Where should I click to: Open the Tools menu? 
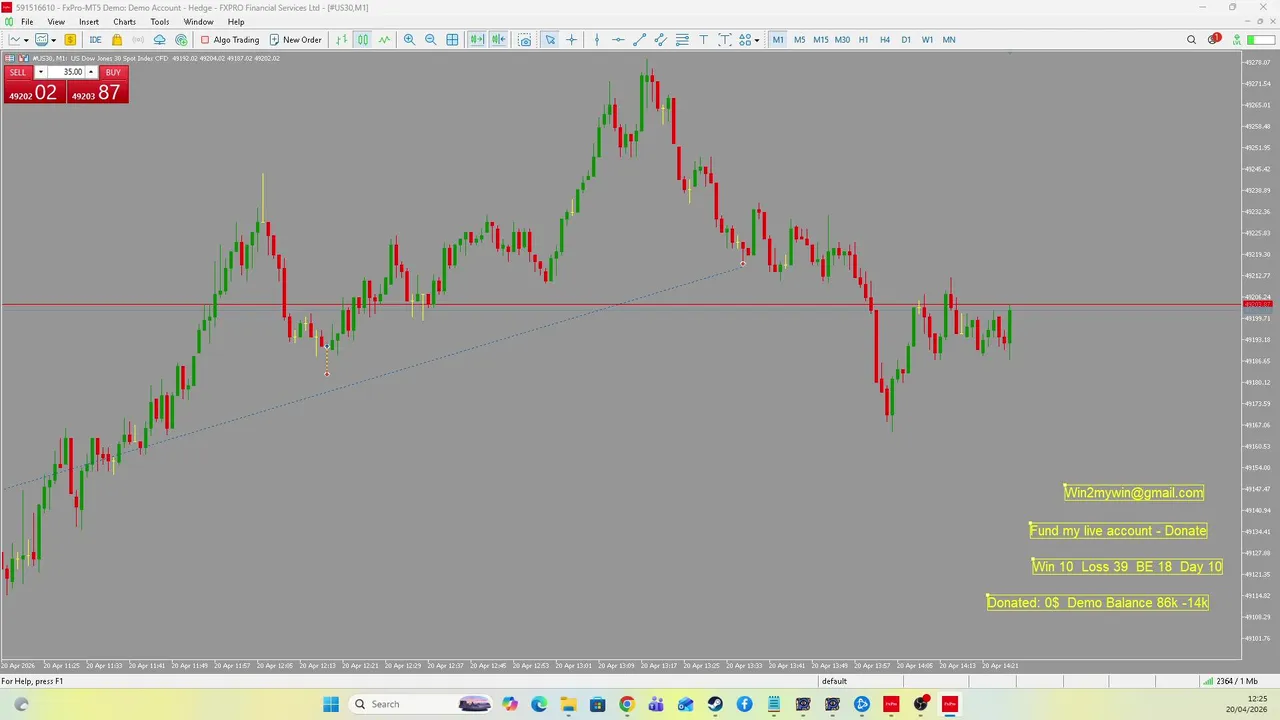160,22
